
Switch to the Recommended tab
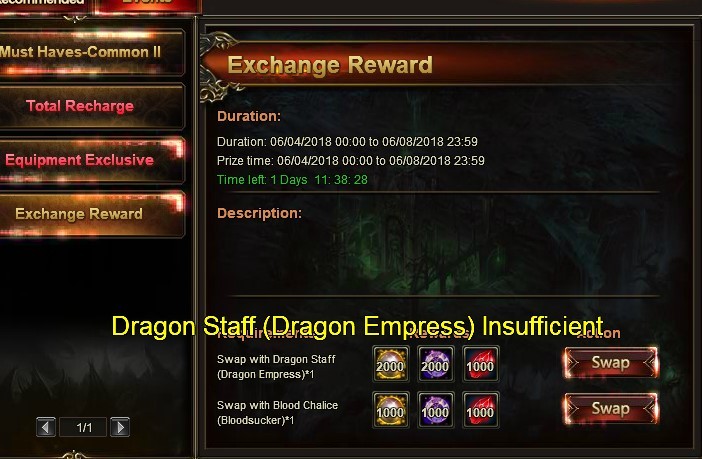[45, 5]
